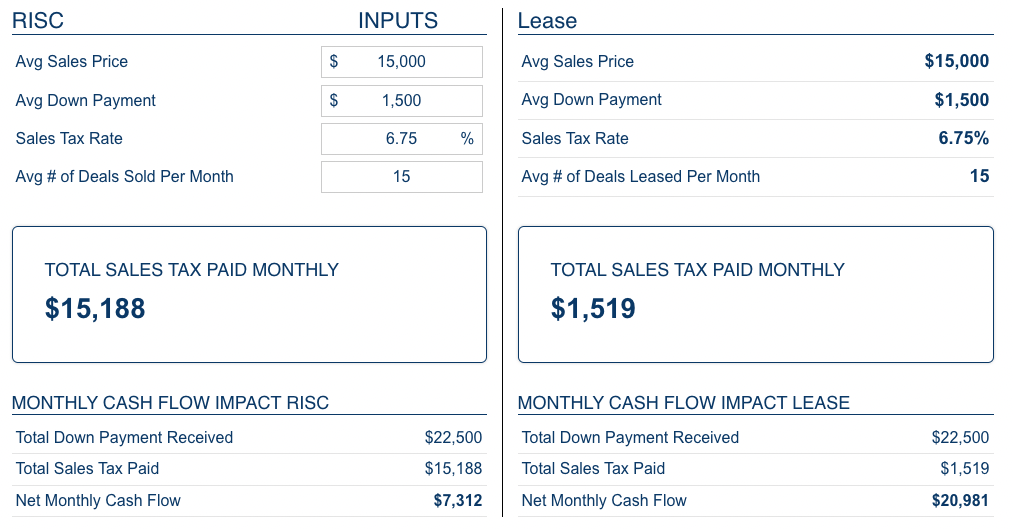Click the Avg Sales Price input field

point(401,62)
